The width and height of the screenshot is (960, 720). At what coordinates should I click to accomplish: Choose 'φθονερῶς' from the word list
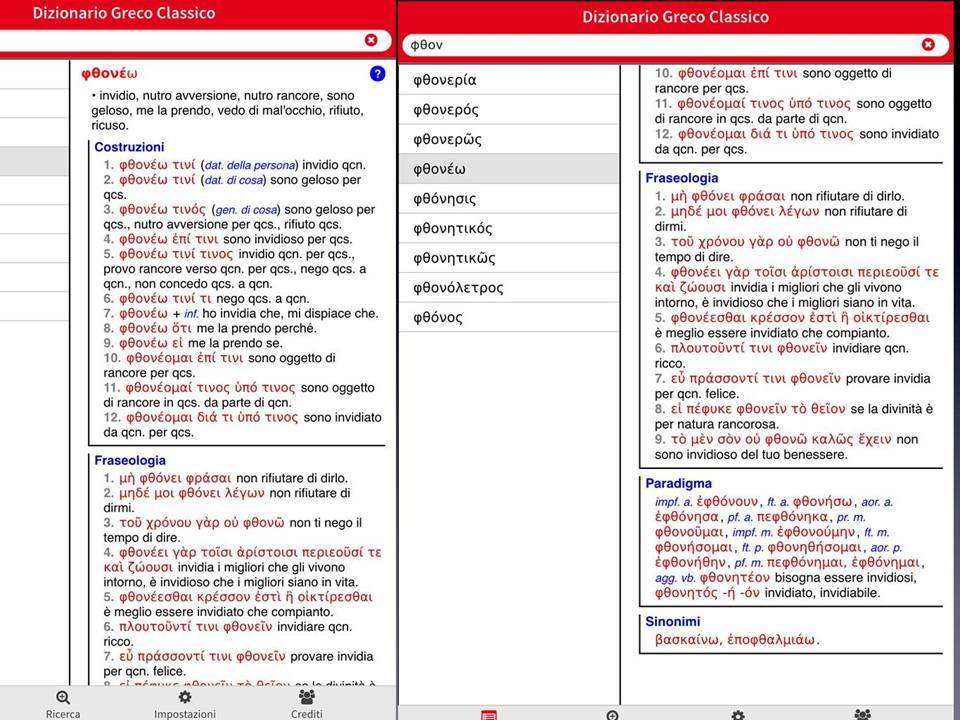(509, 140)
